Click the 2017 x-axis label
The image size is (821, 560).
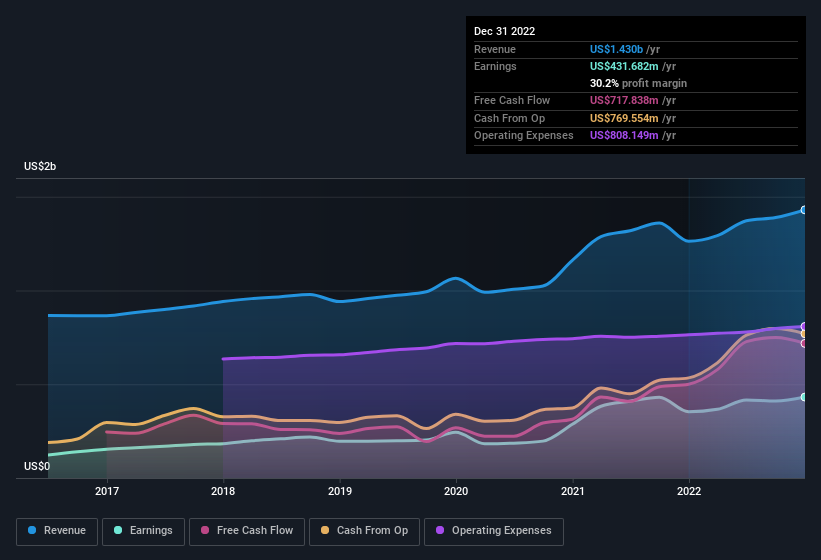107,491
